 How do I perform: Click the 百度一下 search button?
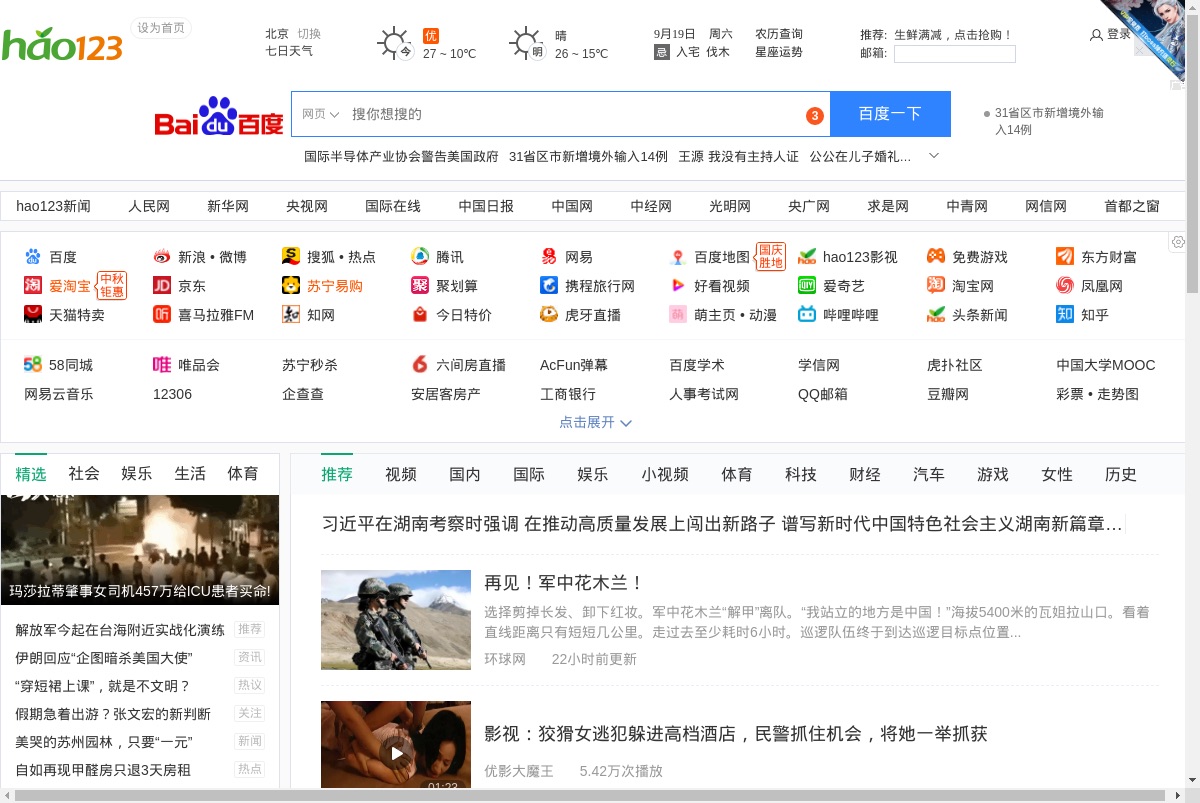point(890,114)
